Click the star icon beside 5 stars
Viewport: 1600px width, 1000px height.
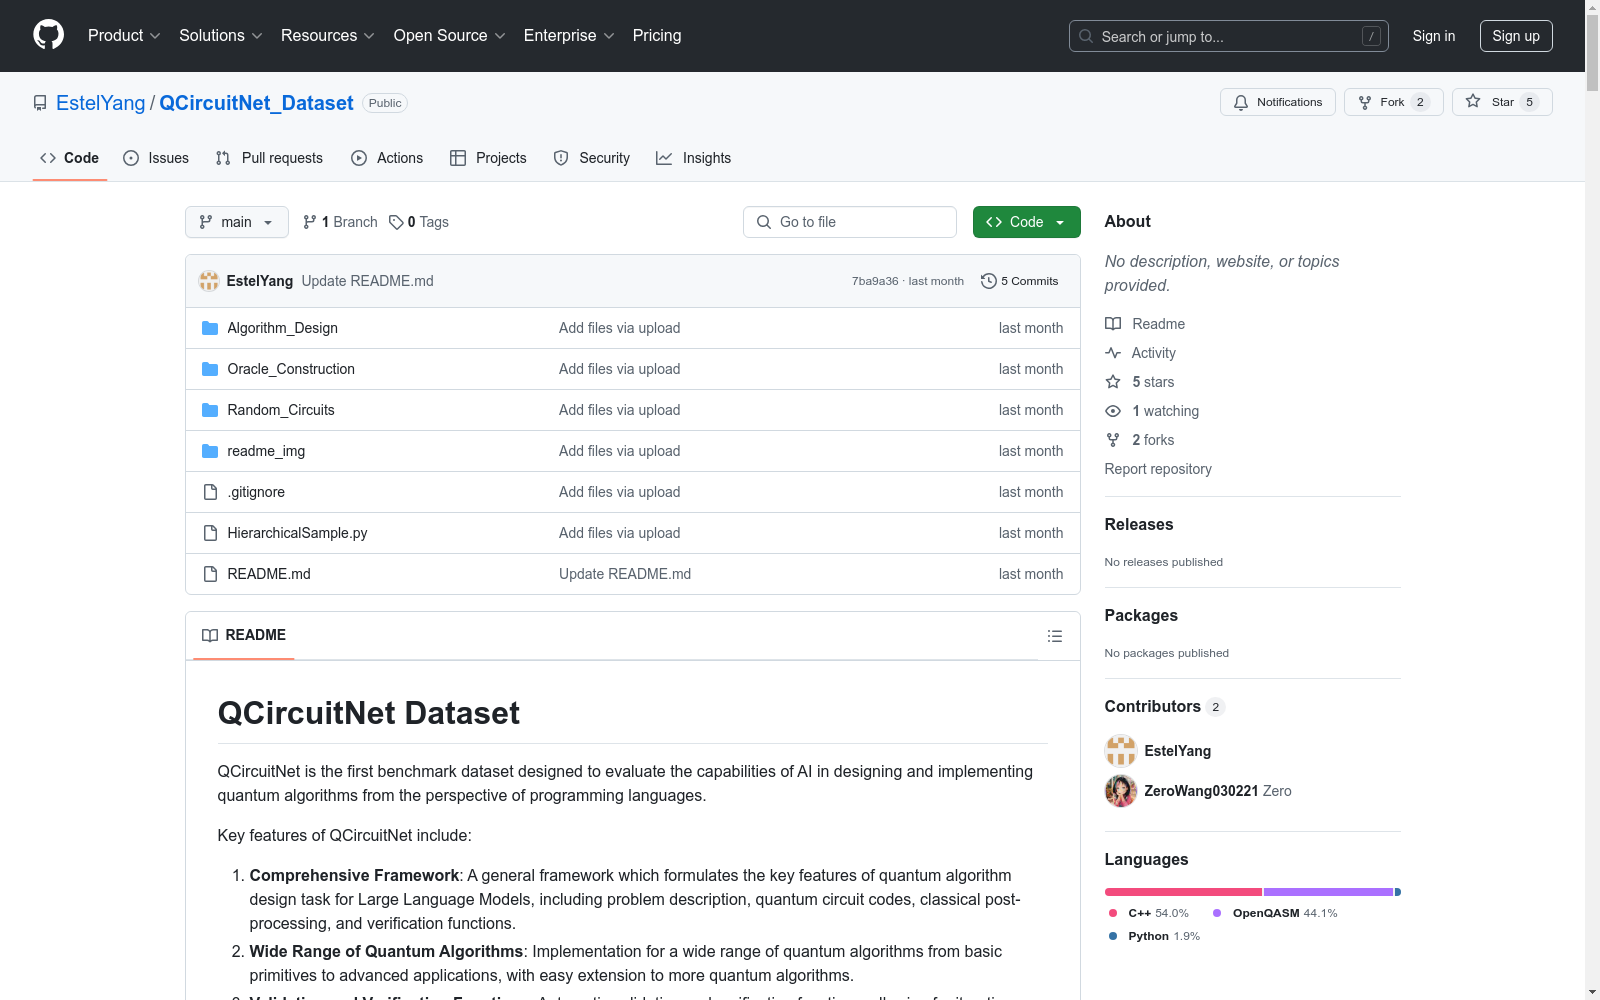pos(1113,382)
